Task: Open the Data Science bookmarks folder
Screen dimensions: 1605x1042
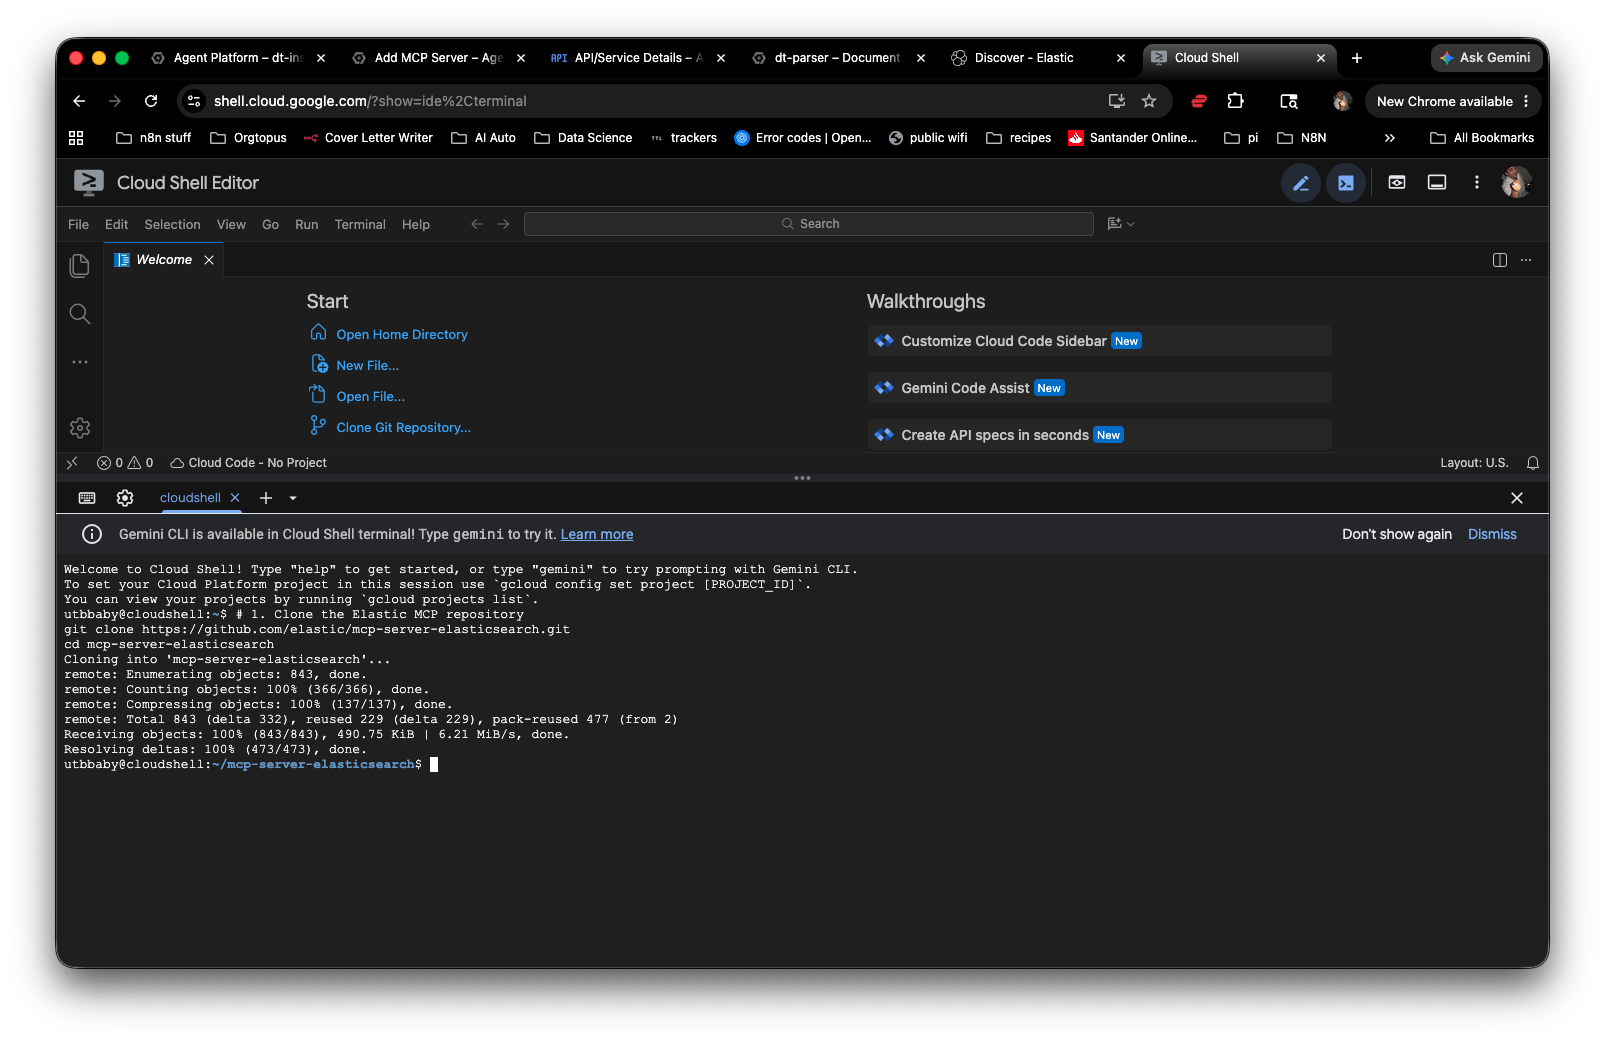Action: [x=583, y=138]
